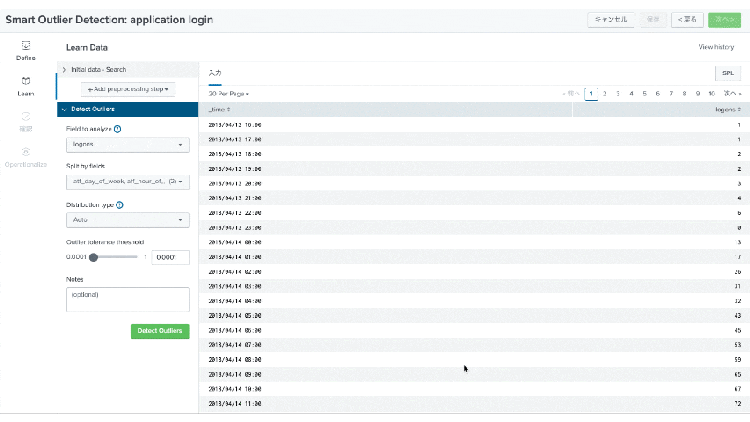Open Field to analyze logons dropdown
The image size is (750, 422).
point(128,144)
